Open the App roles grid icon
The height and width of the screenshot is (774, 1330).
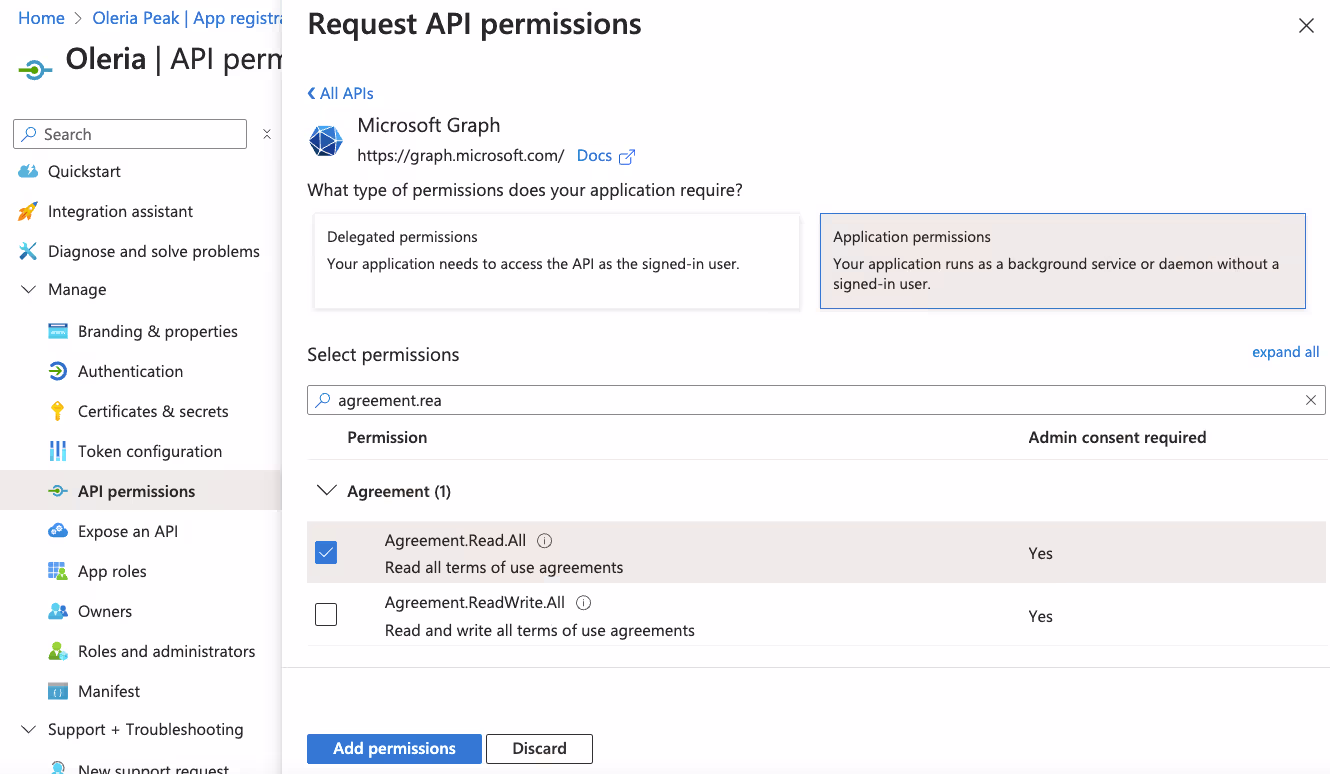[x=58, y=571]
